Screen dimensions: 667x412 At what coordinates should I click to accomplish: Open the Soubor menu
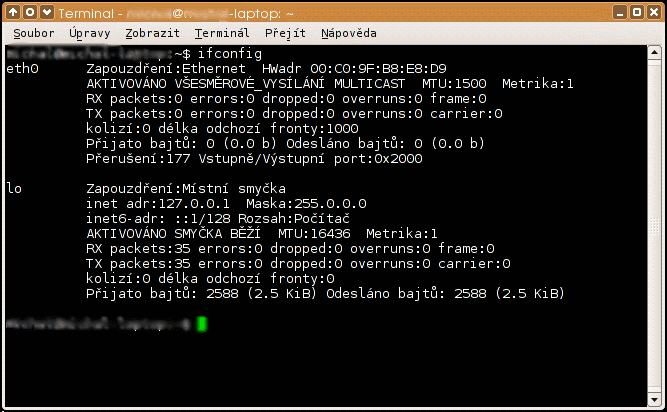tap(34, 33)
